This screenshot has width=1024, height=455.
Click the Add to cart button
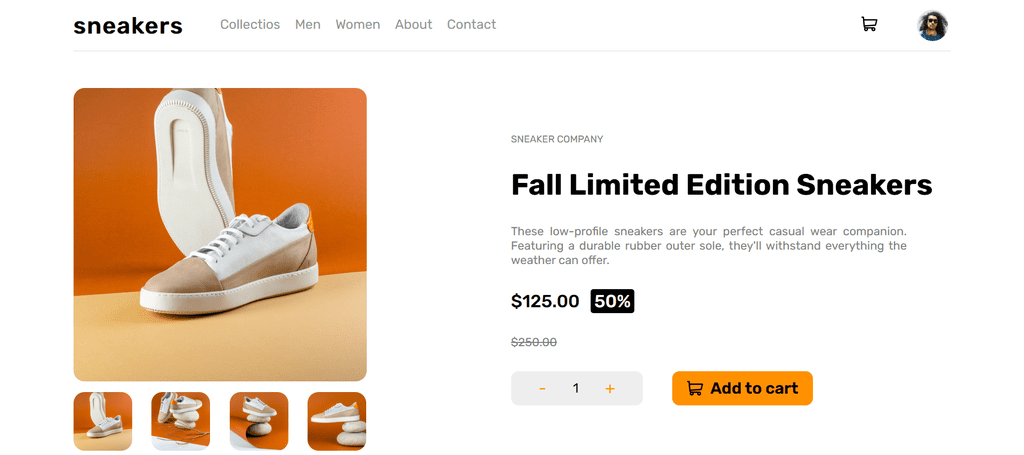point(743,388)
